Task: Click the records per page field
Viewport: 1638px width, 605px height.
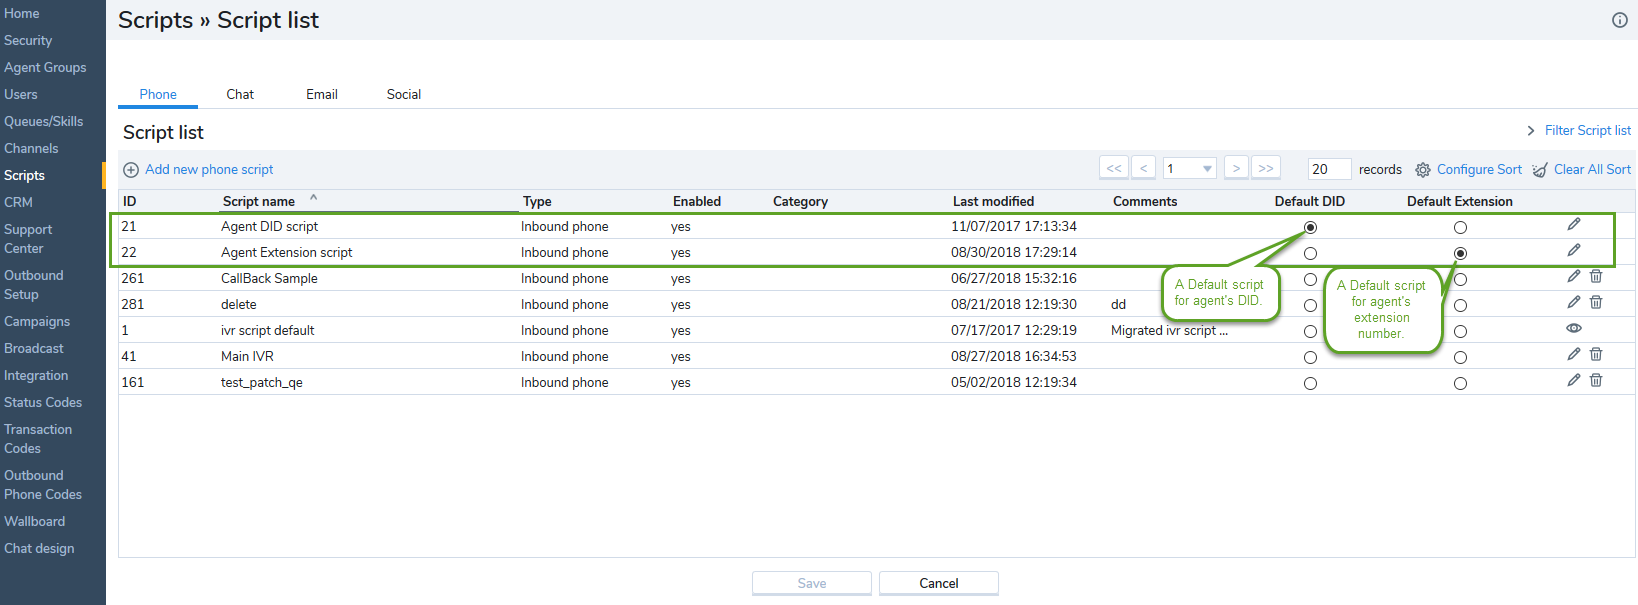Action: (x=1330, y=169)
